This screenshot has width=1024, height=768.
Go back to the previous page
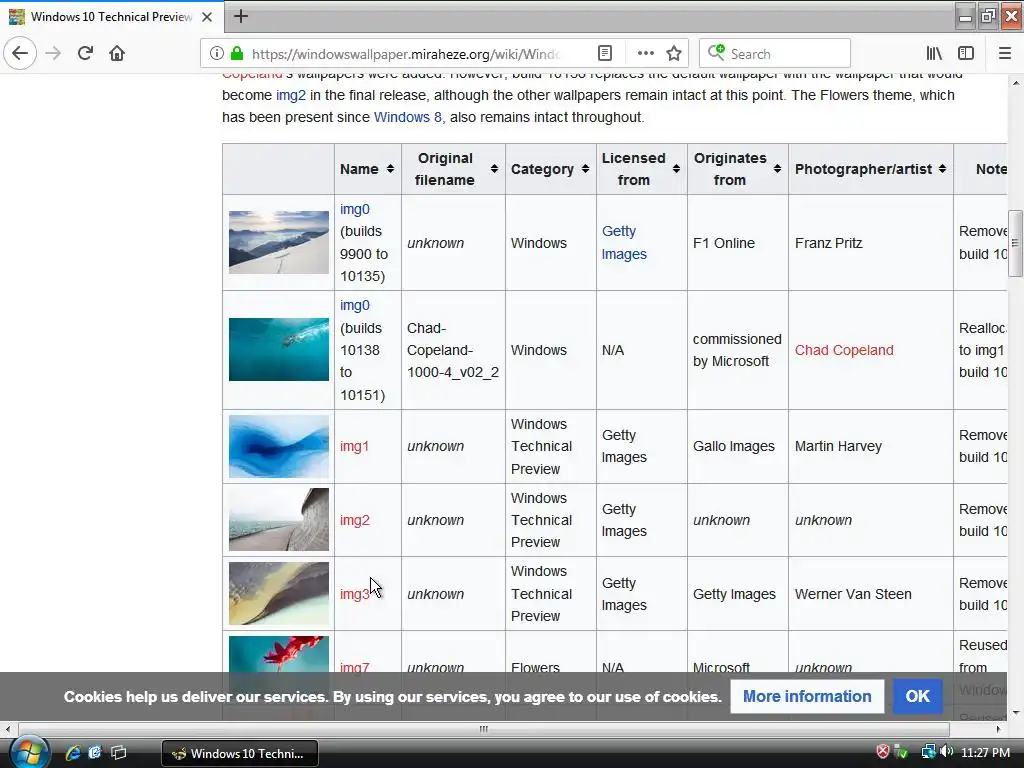click(20, 53)
